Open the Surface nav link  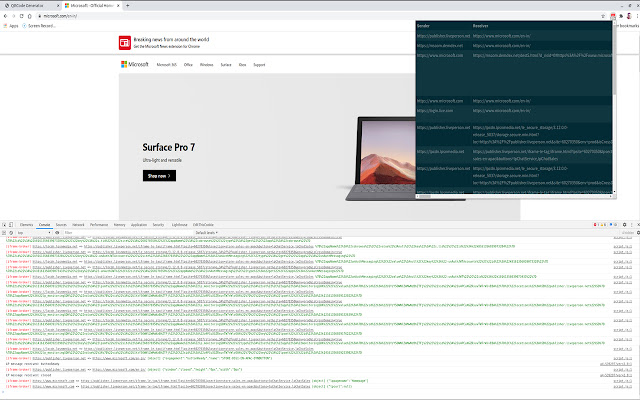pyautogui.click(x=226, y=64)
